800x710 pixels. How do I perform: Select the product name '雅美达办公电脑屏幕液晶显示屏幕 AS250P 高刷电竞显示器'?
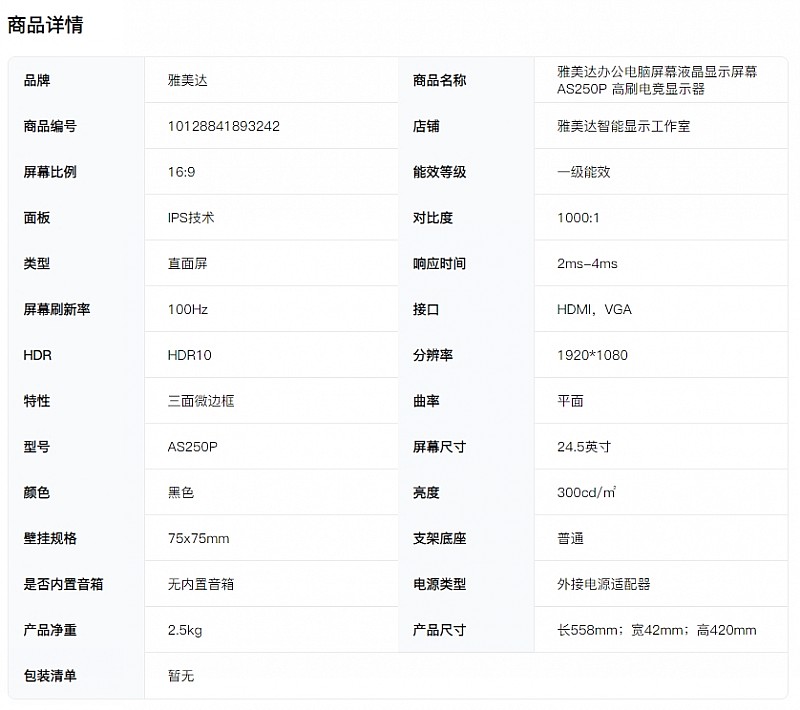pyautogui.click(x=657, y=81)
